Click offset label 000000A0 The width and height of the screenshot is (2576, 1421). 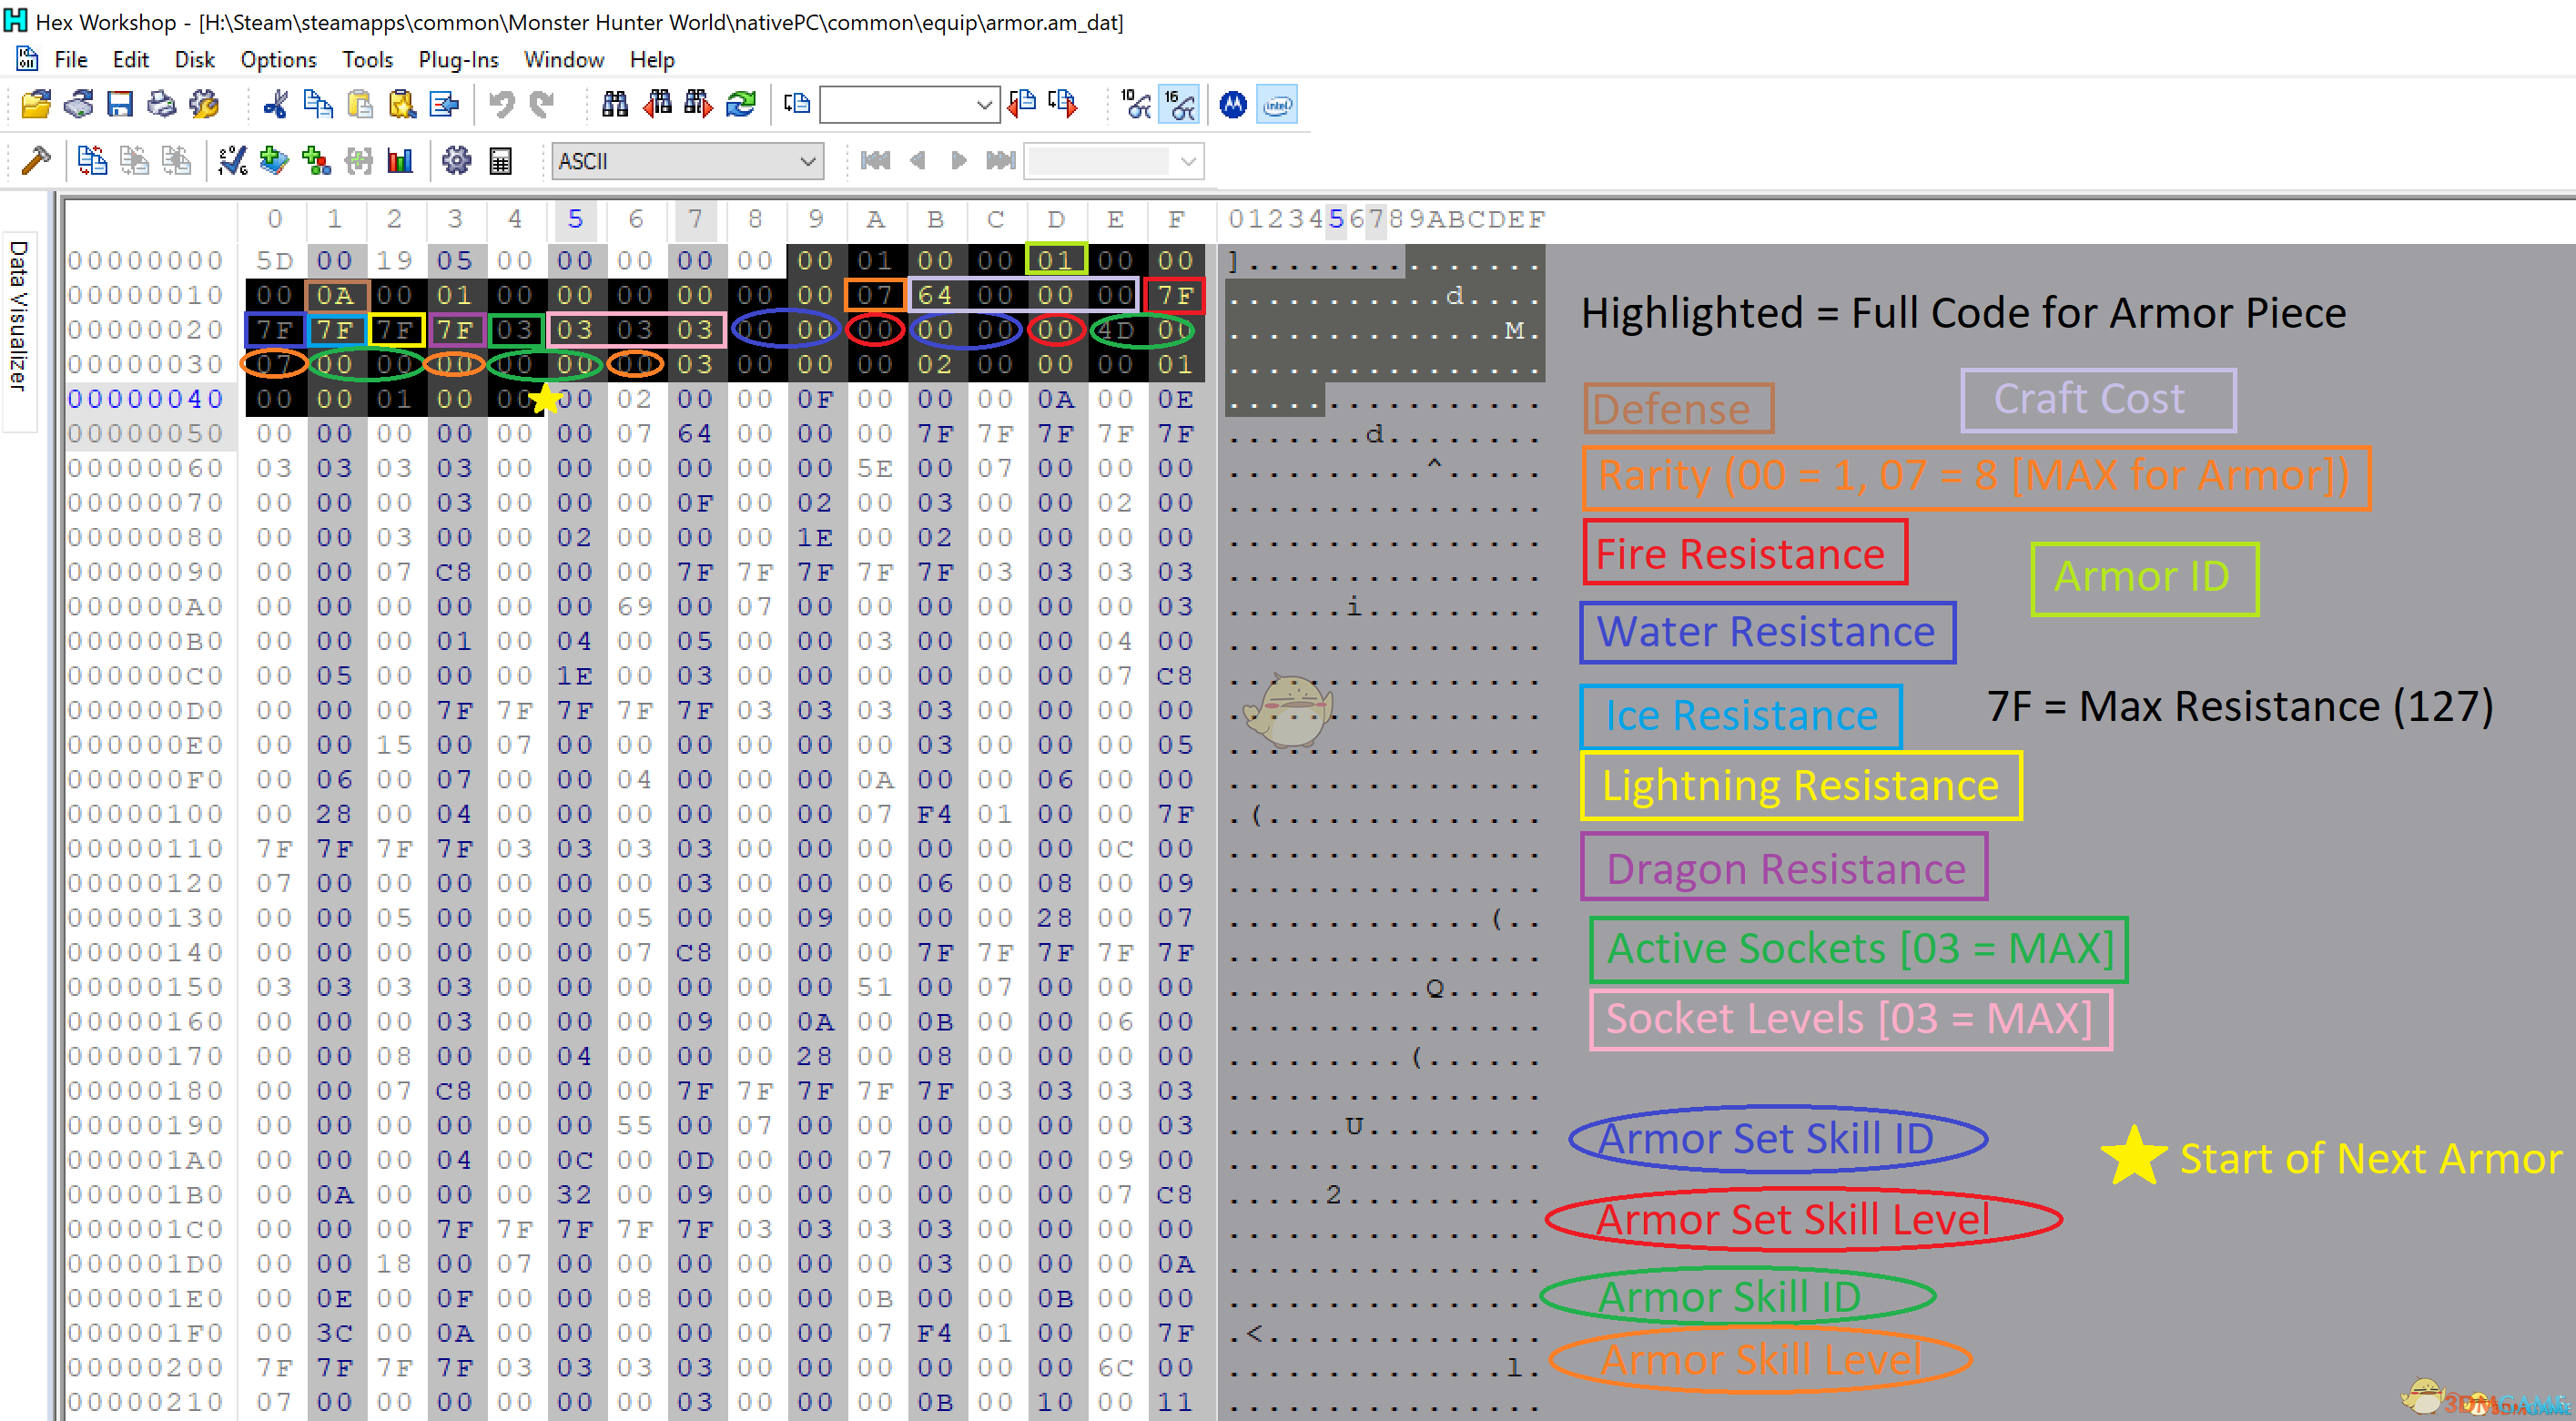click(x=146, y=606)
